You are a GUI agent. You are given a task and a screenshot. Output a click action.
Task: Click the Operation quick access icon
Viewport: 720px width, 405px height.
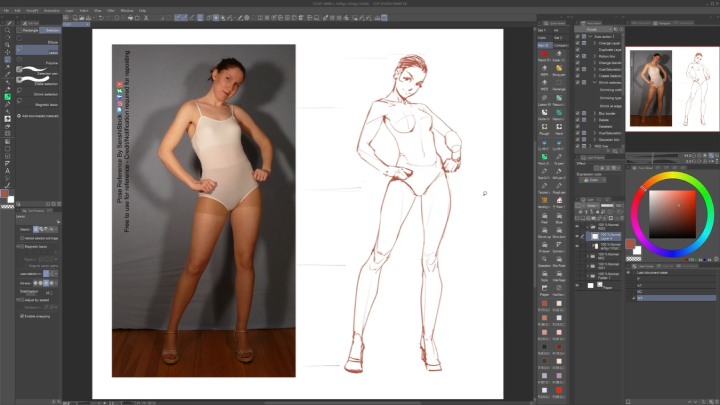click(544, 260)
